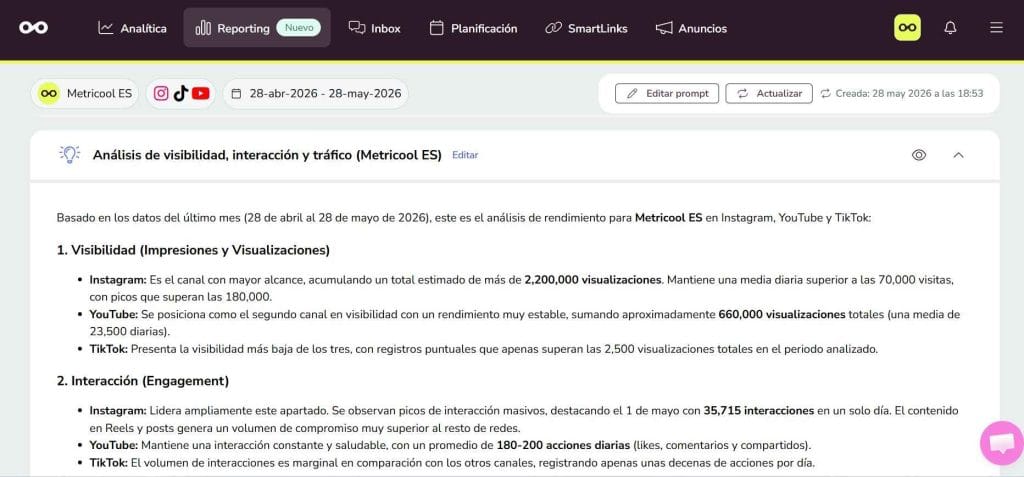This screenshot has height=477, width=1024.
Task: Click '2,200,000 visualizaciones' bold text
Action: (593, 280)
